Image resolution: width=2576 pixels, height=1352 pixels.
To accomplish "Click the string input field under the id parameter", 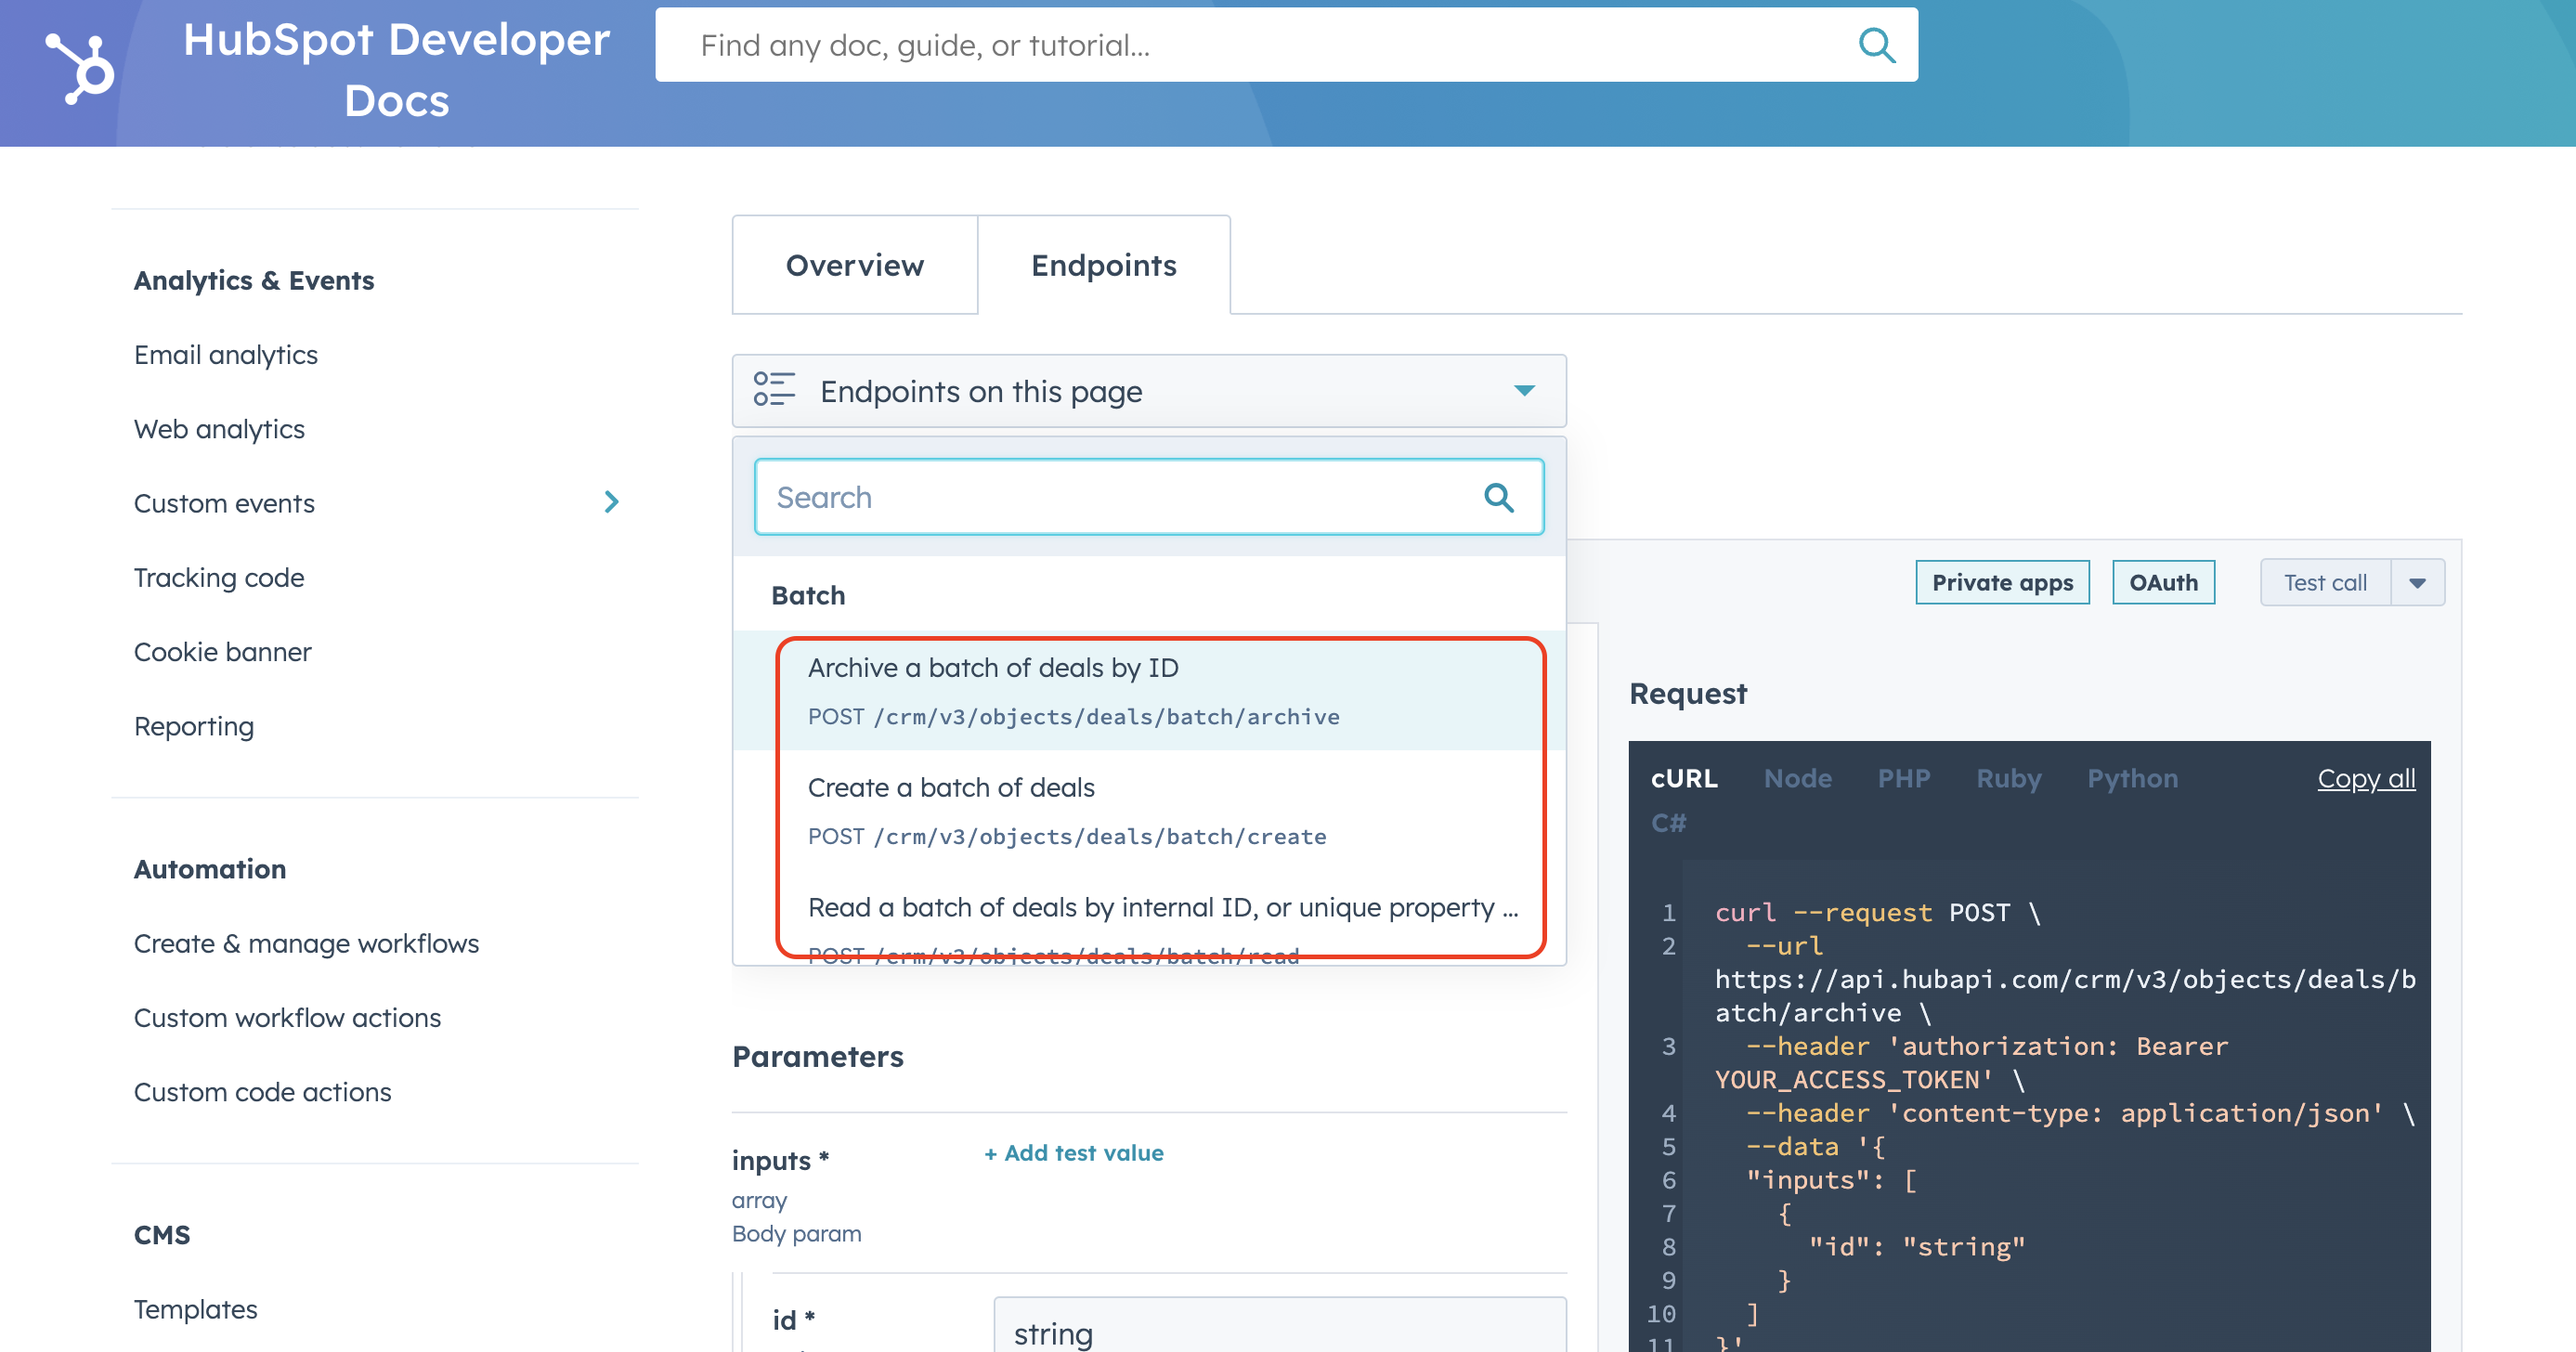I will 1278,1330.
